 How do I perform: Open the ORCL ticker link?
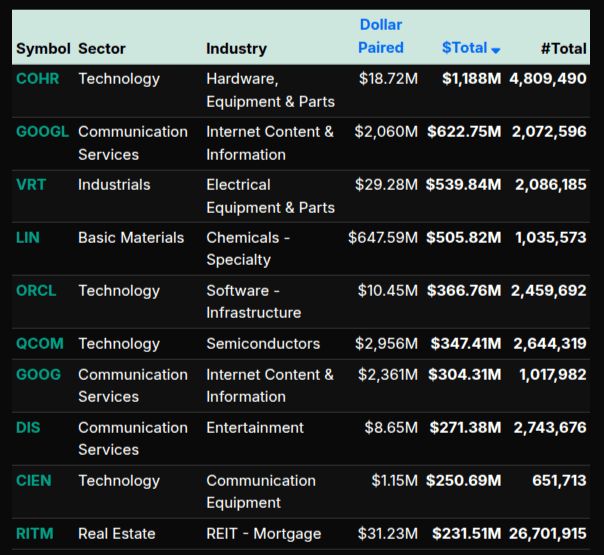click(x=36, y=291)
